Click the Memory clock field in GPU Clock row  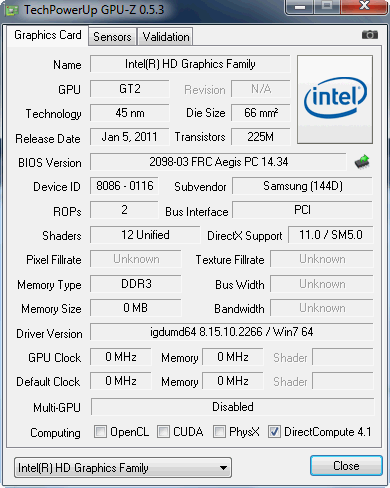[233, 357]
